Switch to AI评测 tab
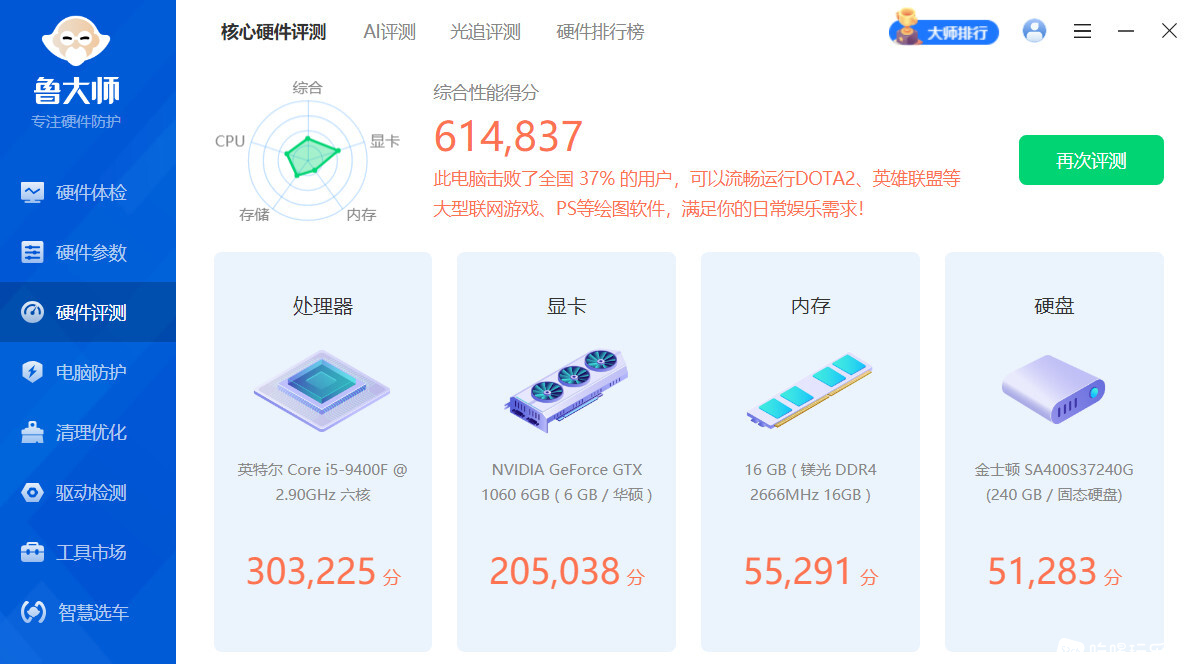1186x664 pixels. [x=390, y=32]
